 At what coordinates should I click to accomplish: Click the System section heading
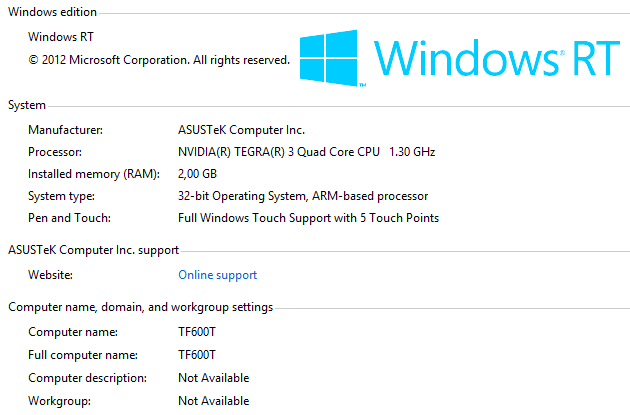tap(26, 104)
